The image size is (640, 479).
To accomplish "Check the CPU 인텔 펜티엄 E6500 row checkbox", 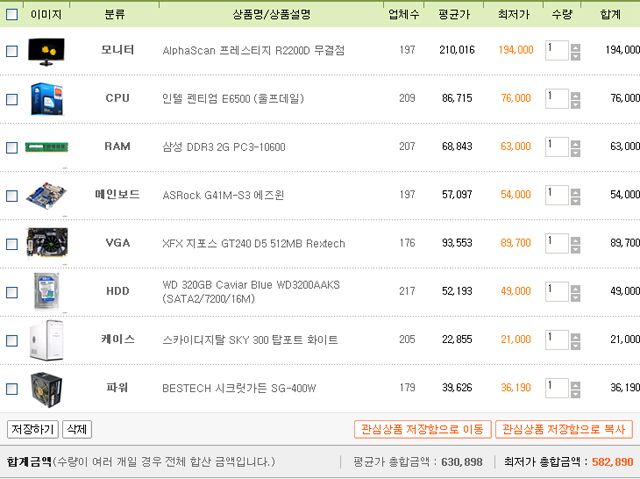I will (12, 99).
